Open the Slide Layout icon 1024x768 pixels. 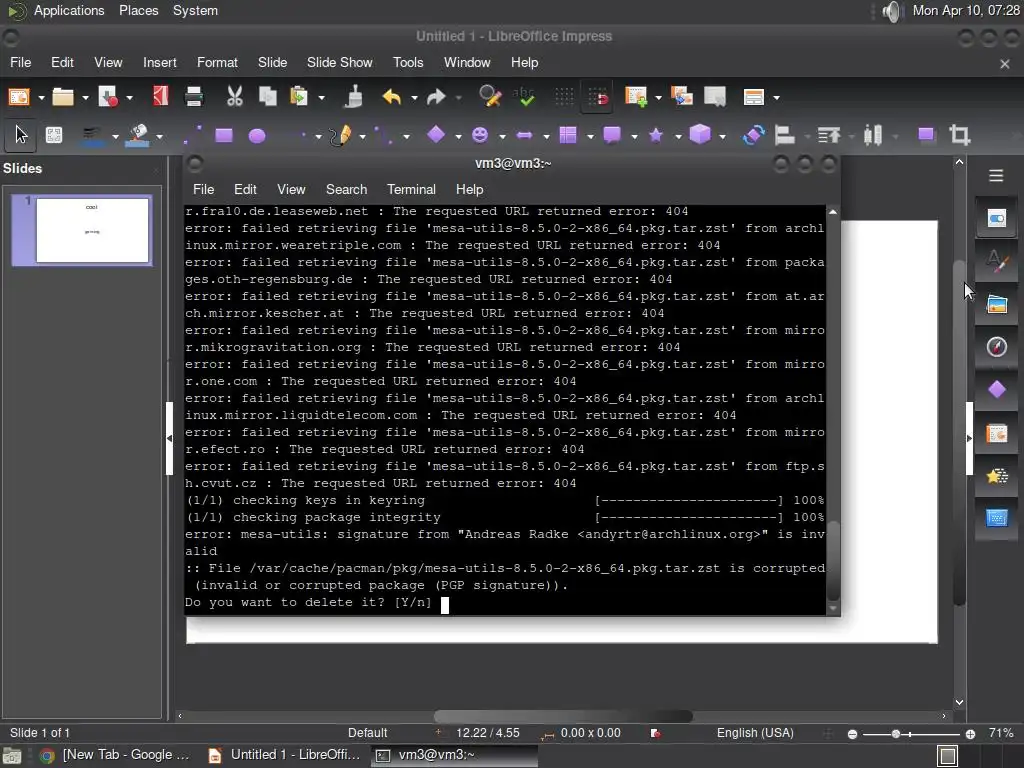(x=754, y=97)
